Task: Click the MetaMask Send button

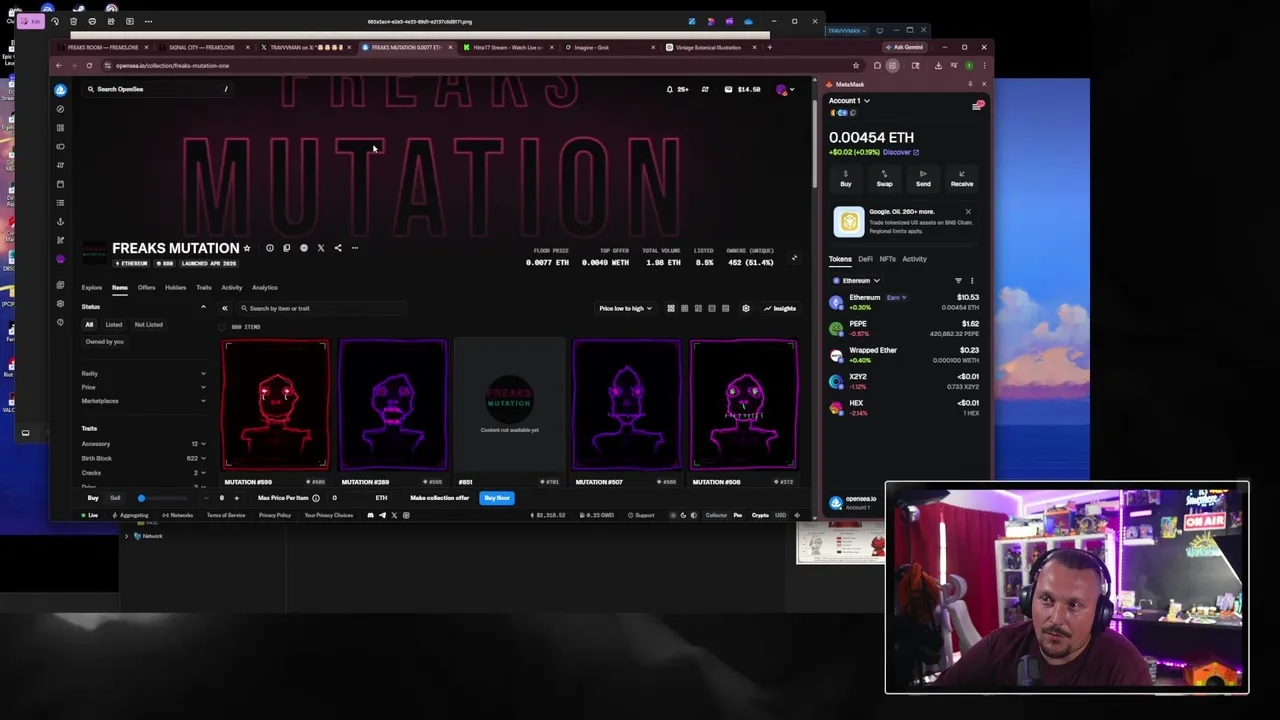Action: (923, 178)
